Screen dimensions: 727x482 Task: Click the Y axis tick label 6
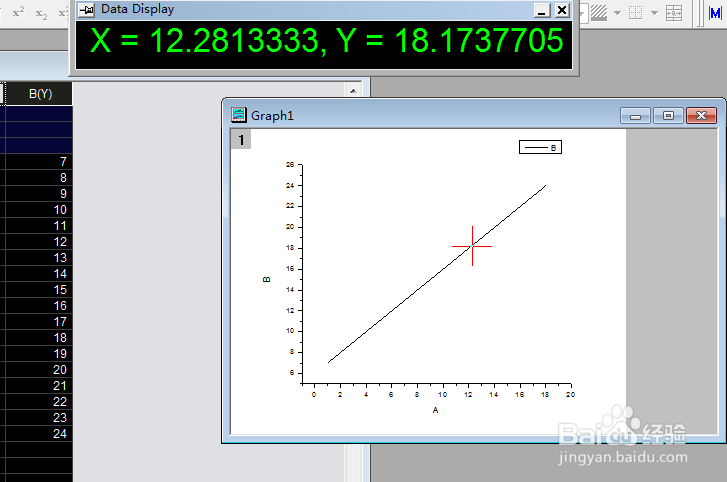click(292, 373)
